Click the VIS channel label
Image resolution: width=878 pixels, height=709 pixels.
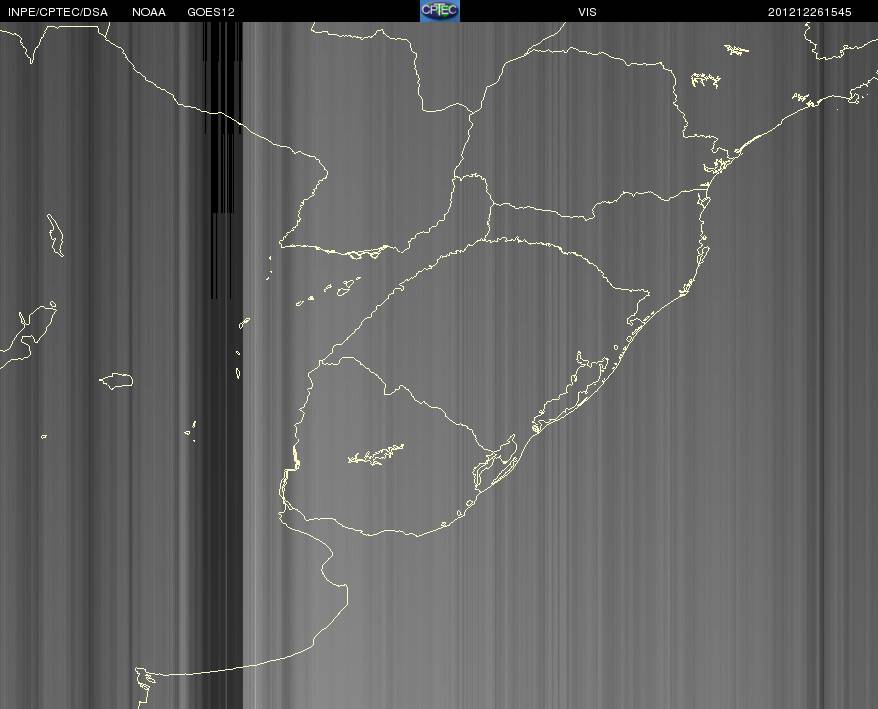pos(587,12)
